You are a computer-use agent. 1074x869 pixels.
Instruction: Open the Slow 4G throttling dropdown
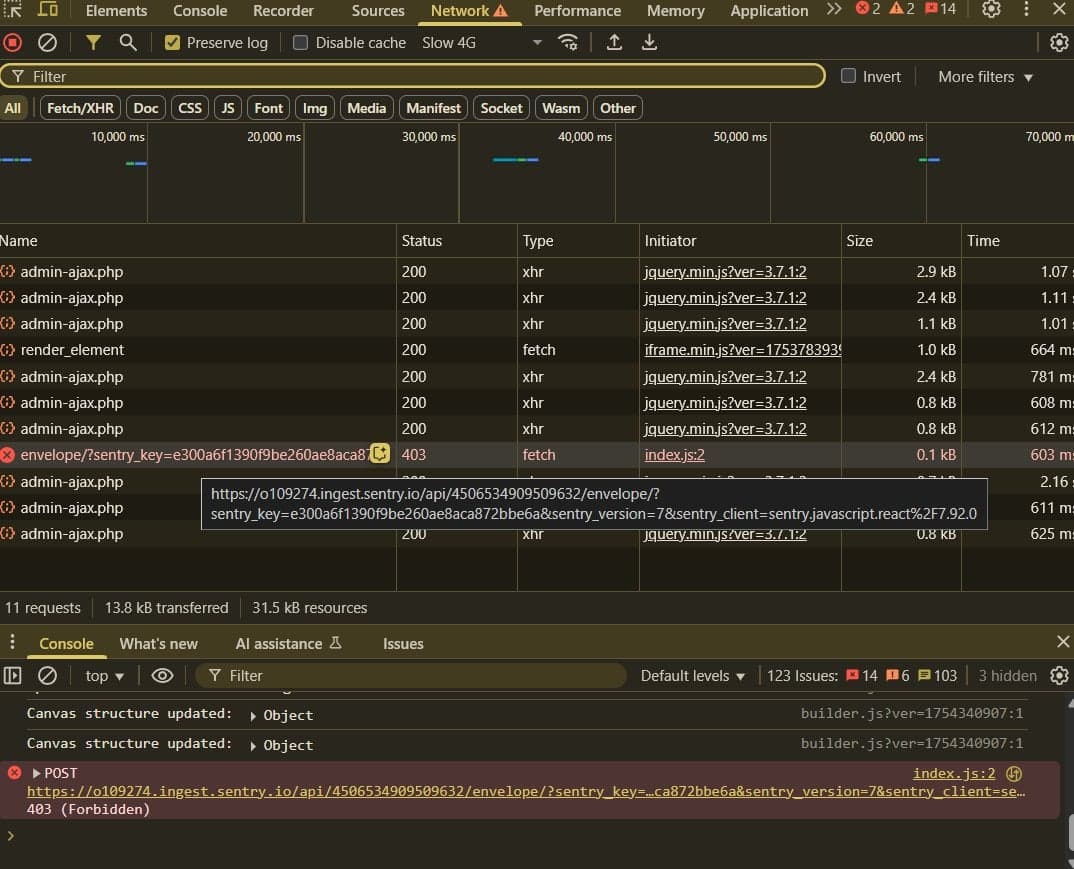[482, 42]
